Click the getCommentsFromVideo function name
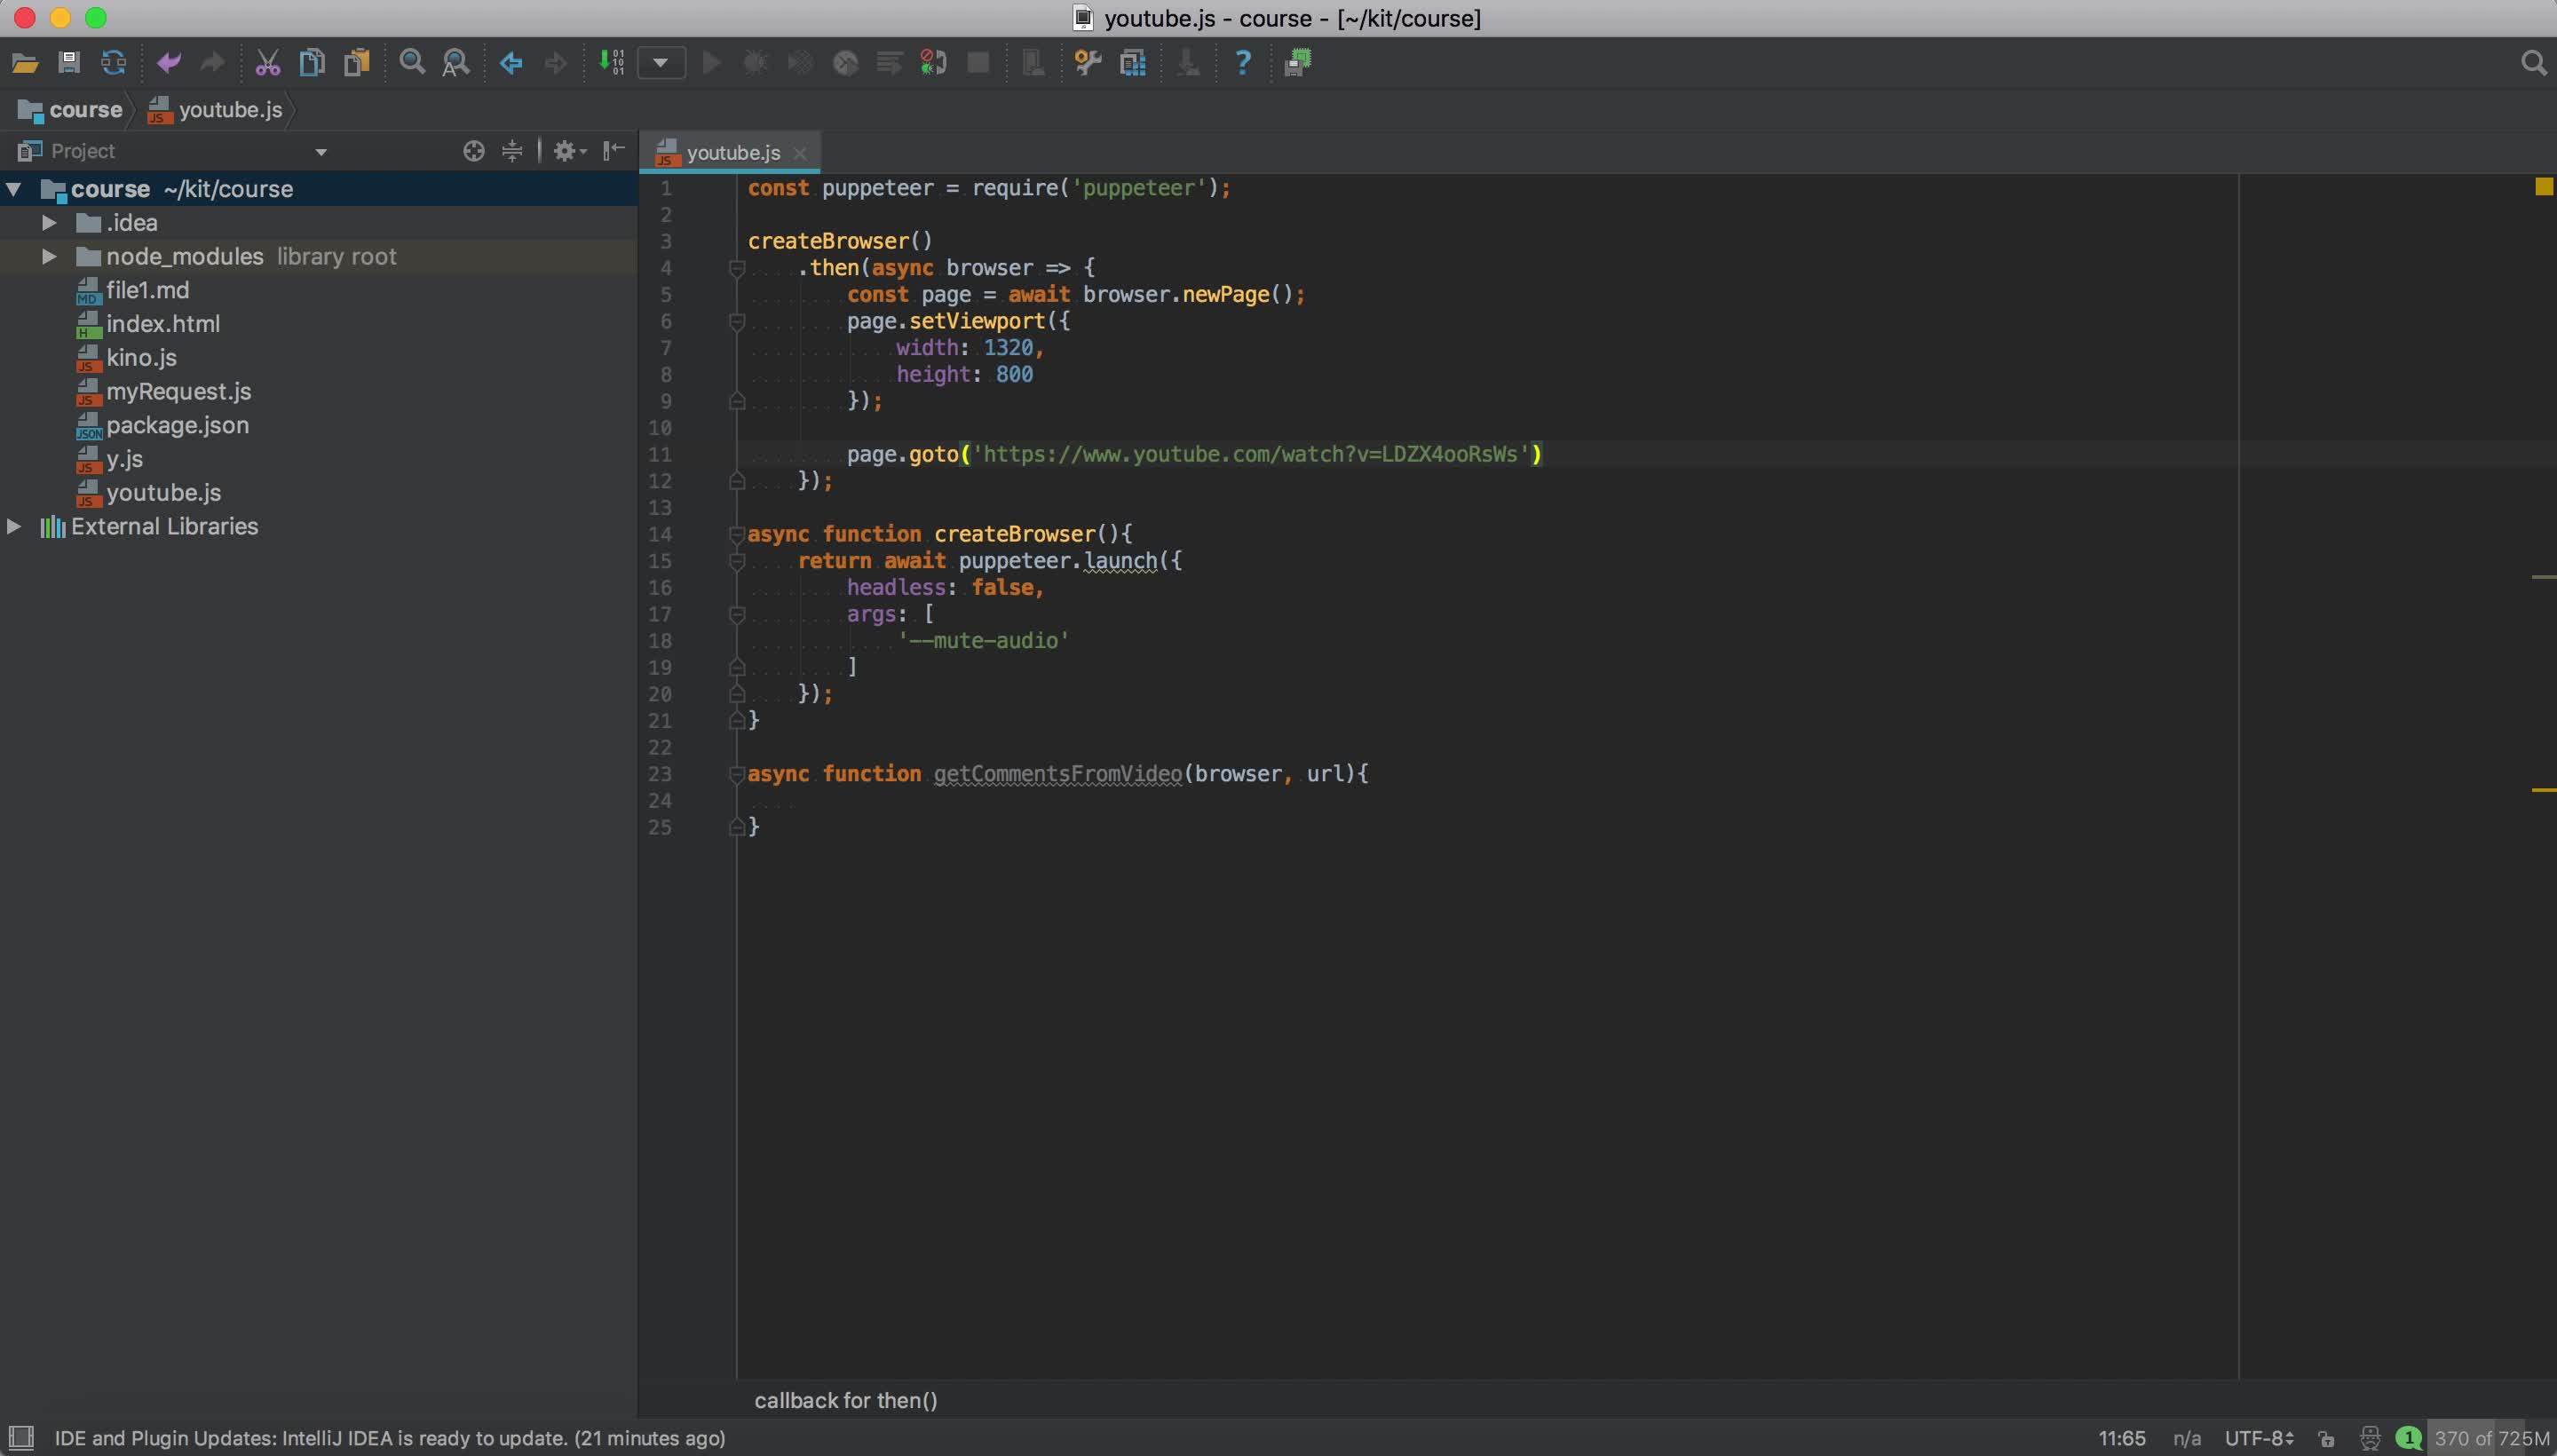This screenshot has height=1456, width=2557. pyautogui.click(x=1057, y=774)
